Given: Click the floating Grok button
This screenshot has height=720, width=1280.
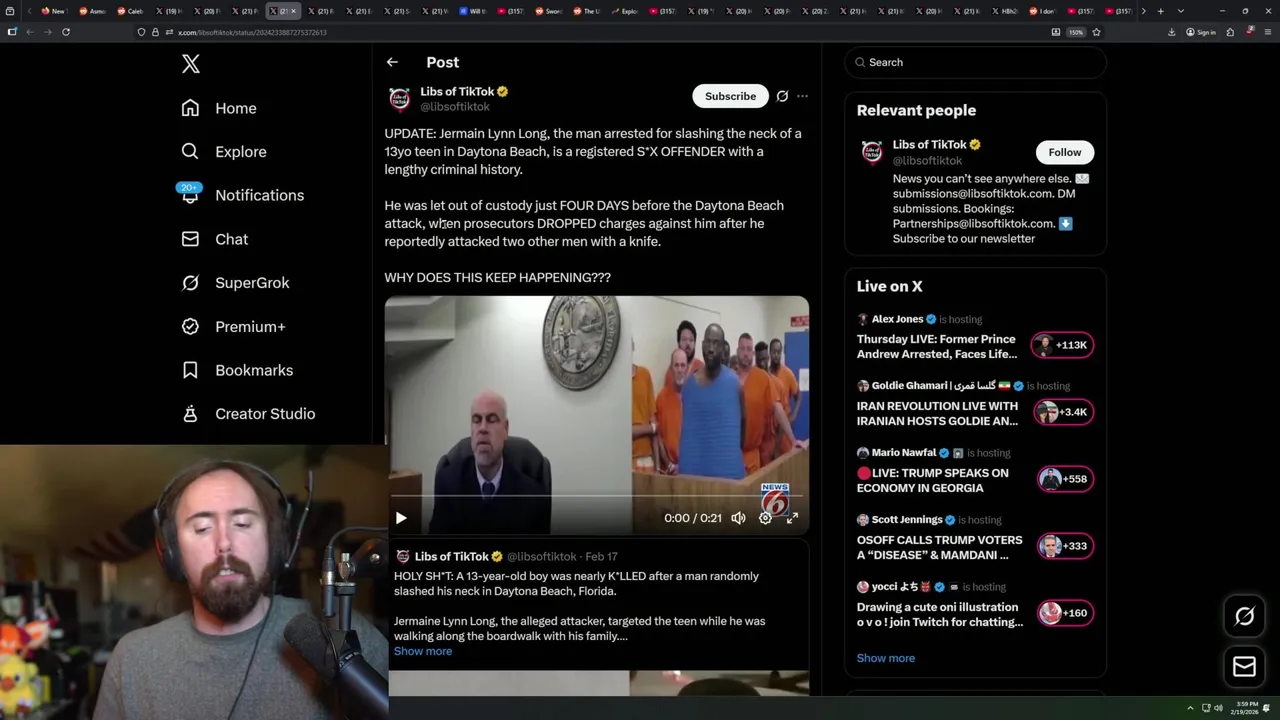Looking at the screenshot, I should coord(1244,616).
